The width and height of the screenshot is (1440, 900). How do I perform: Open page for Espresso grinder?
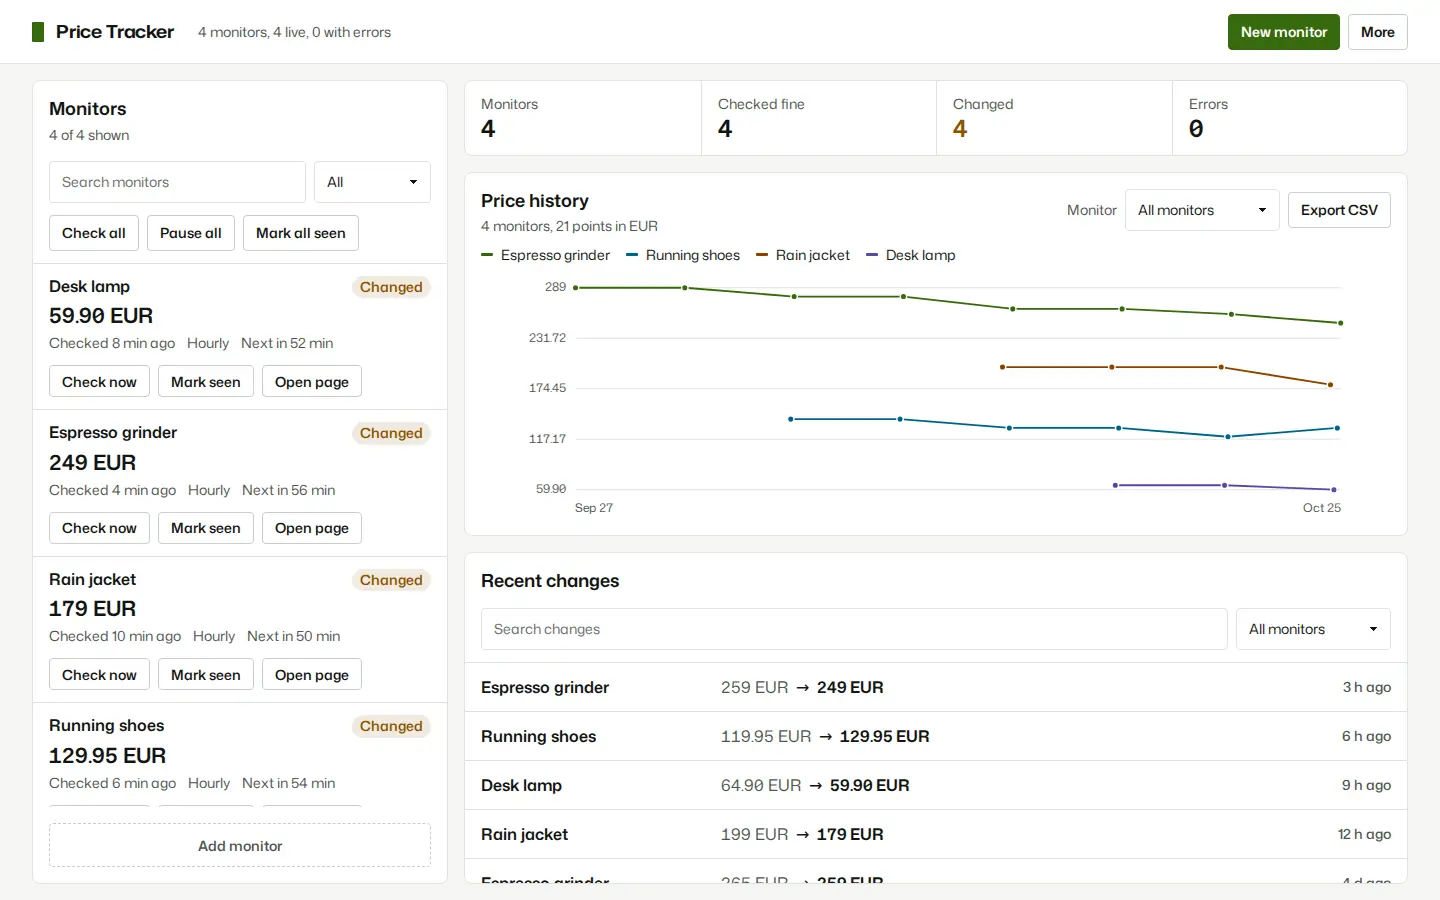coord(312,528)
